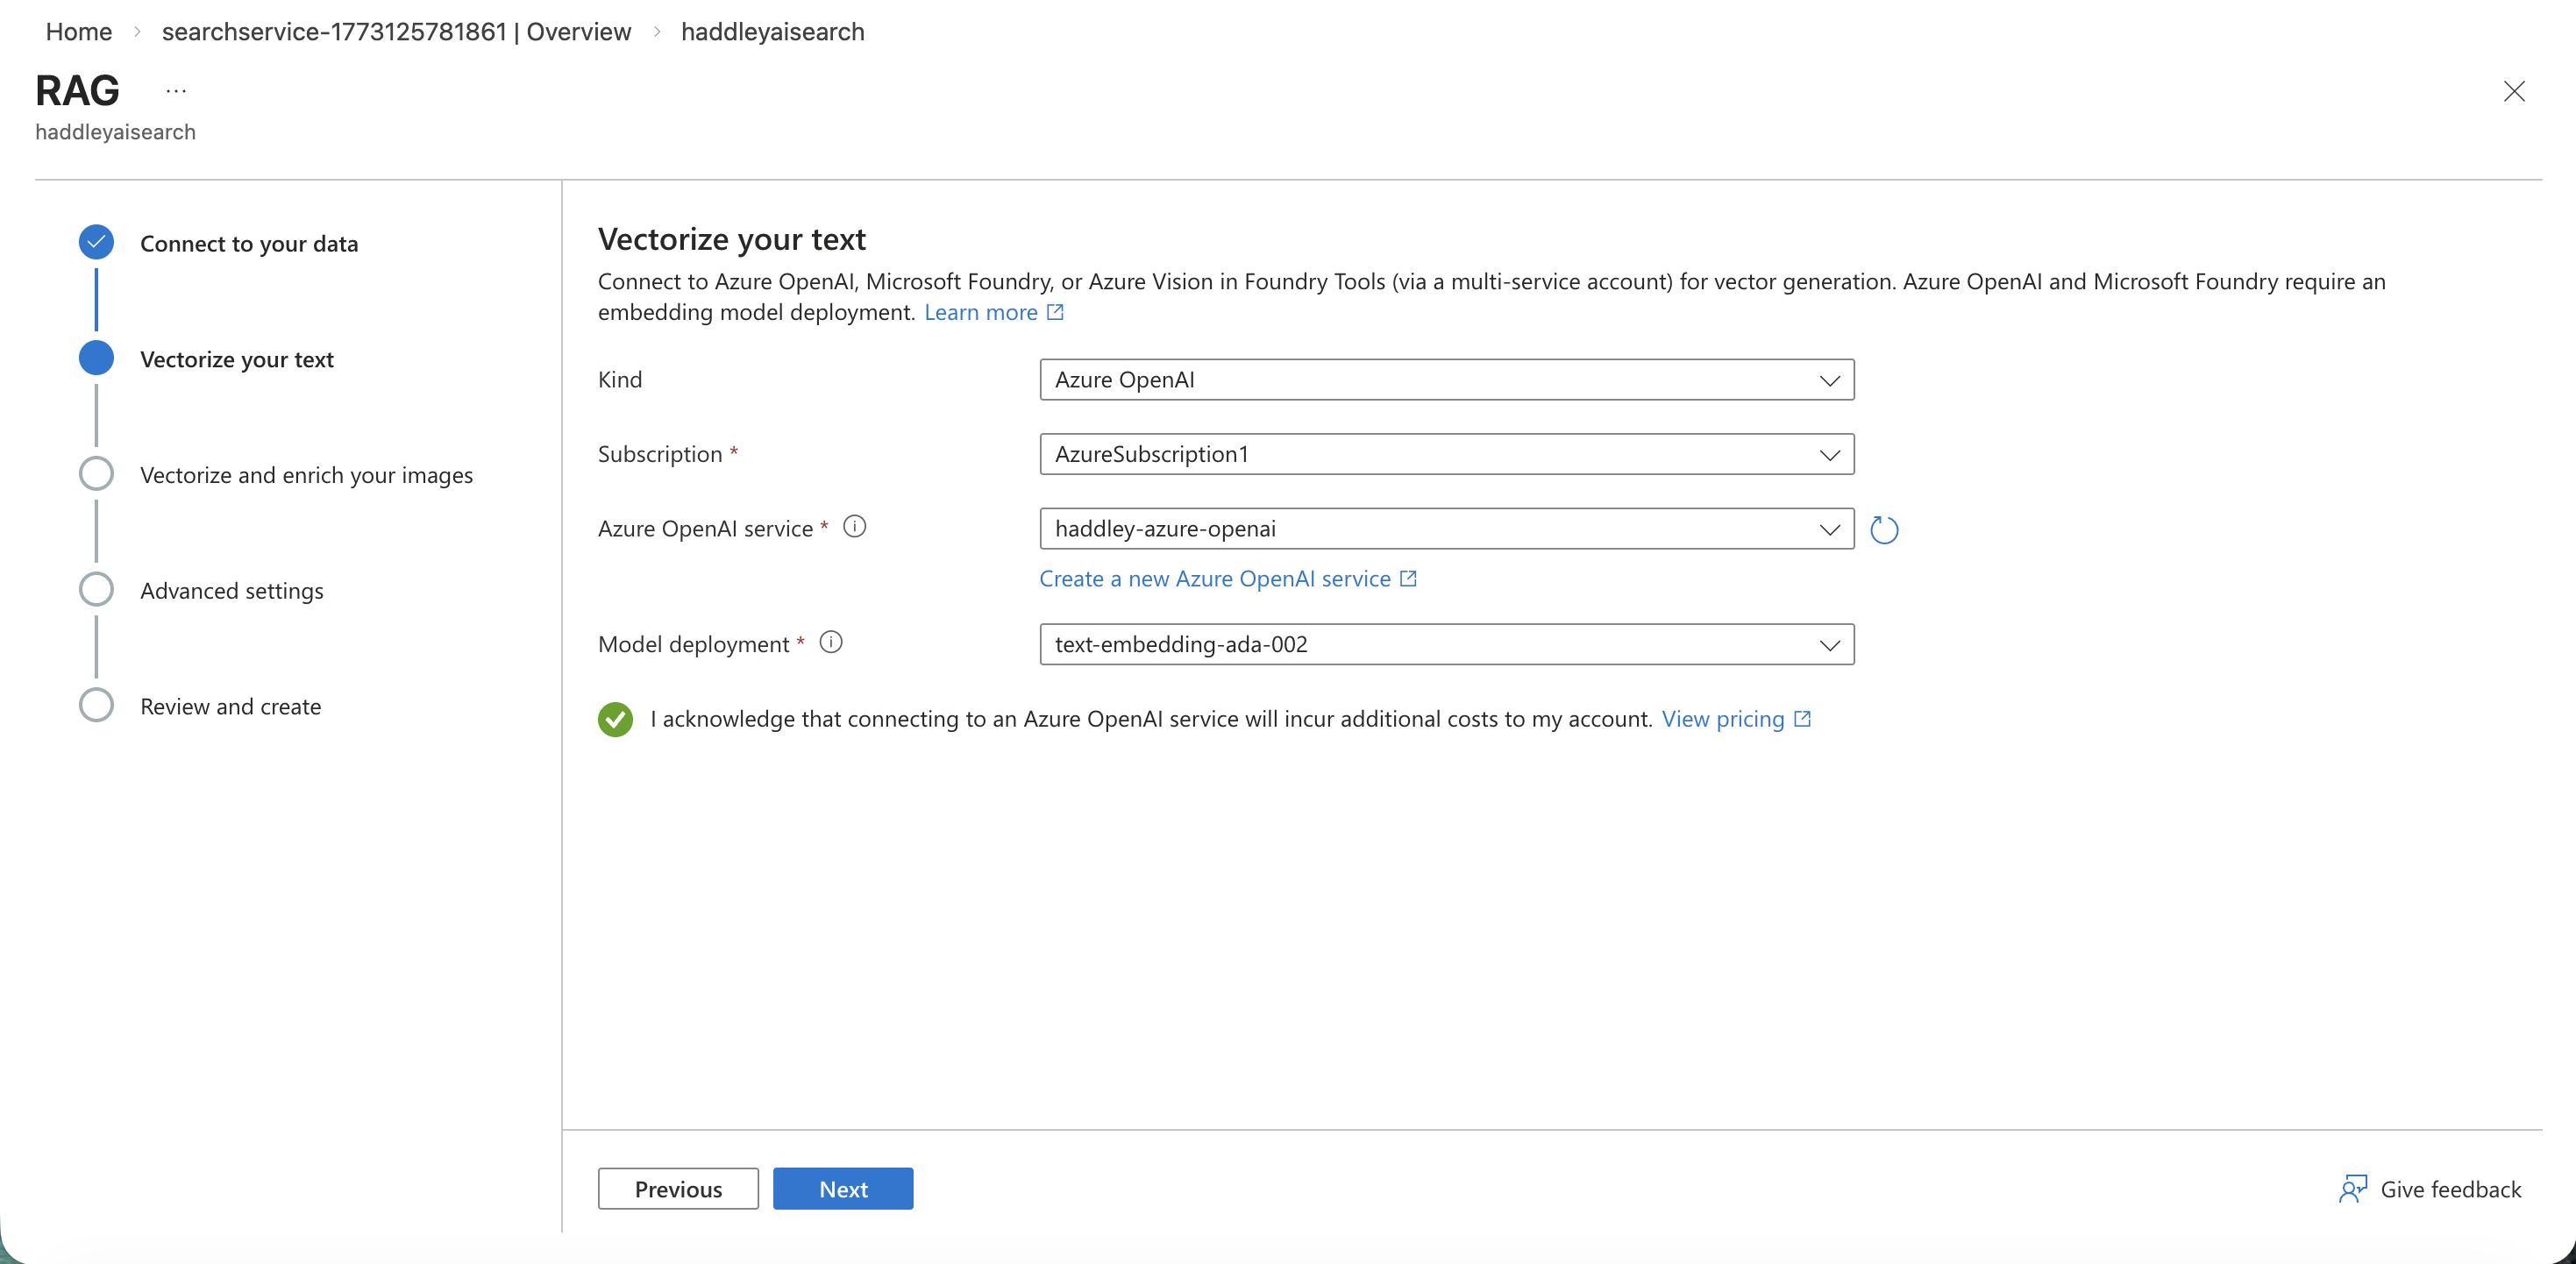Toggle the additional costs acknowledgement checkbox
Screen dimensions: 2576x1264
[615, 719]
